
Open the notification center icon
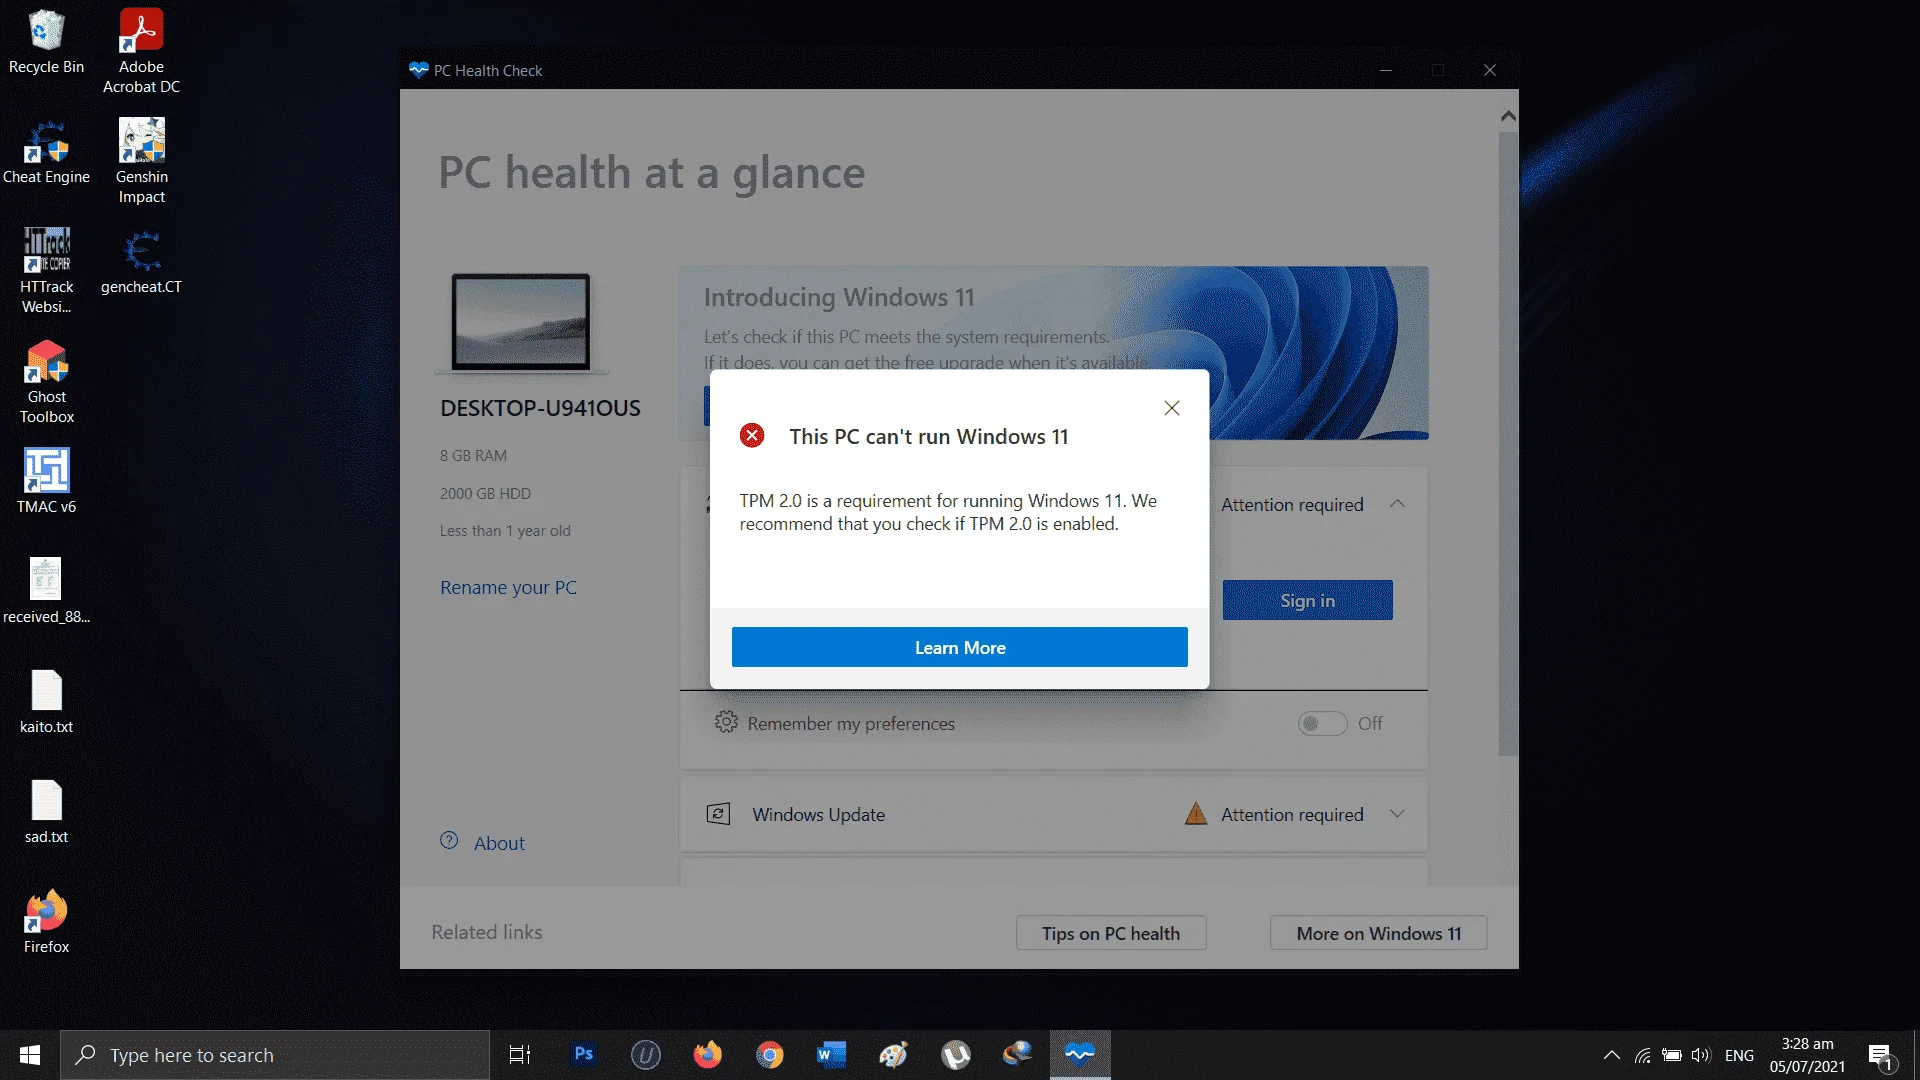(x=1881, y=1055)
